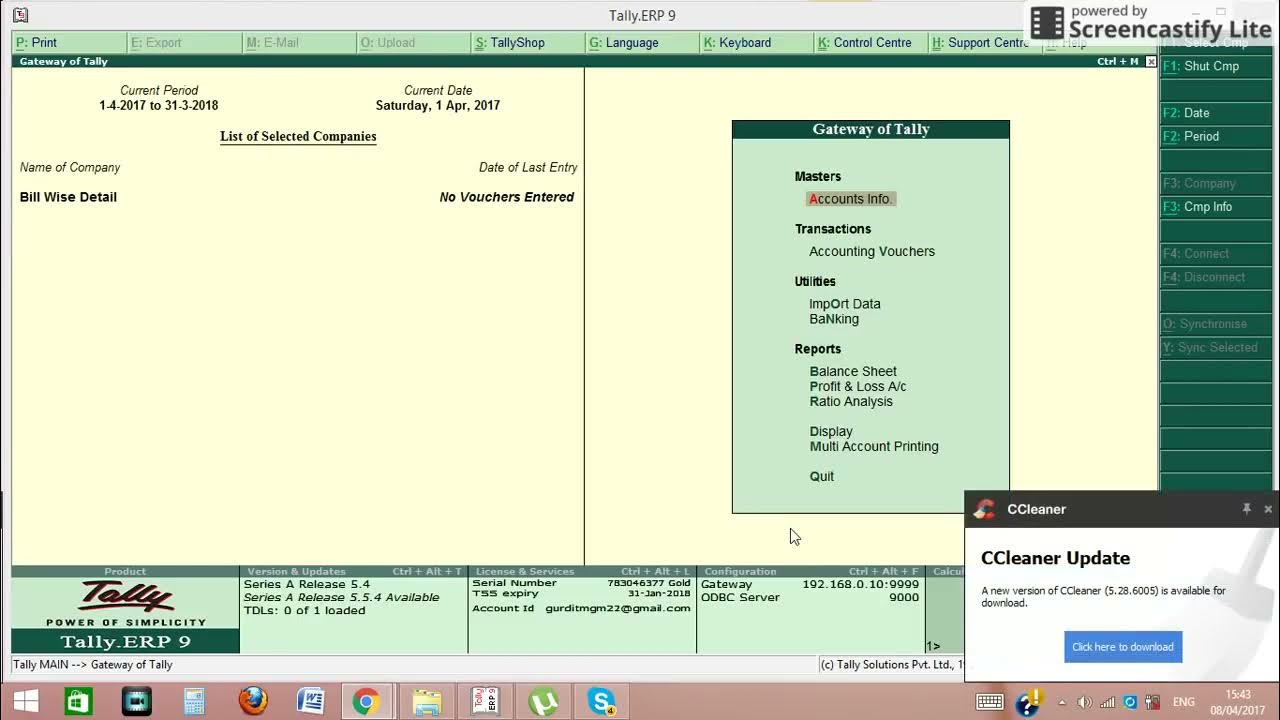1280x720 pixels.
Task: Open Ratio Analysis report
Action: click(851, 402)
